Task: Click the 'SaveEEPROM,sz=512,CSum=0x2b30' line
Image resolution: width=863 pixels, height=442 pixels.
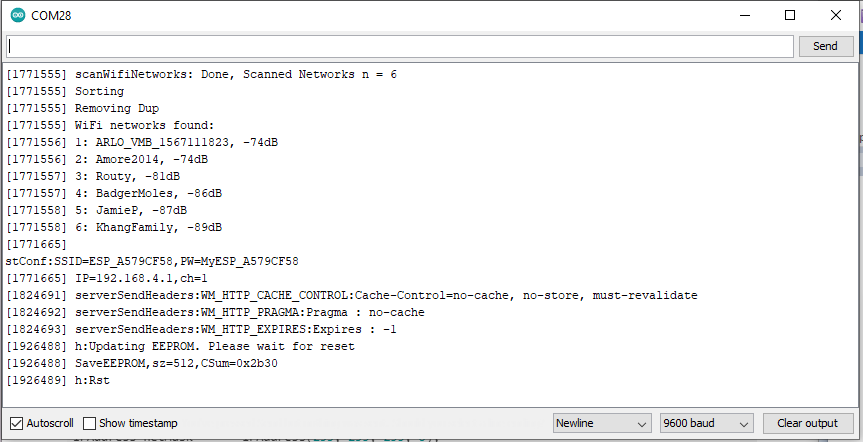Action: [x=142, y=364]
